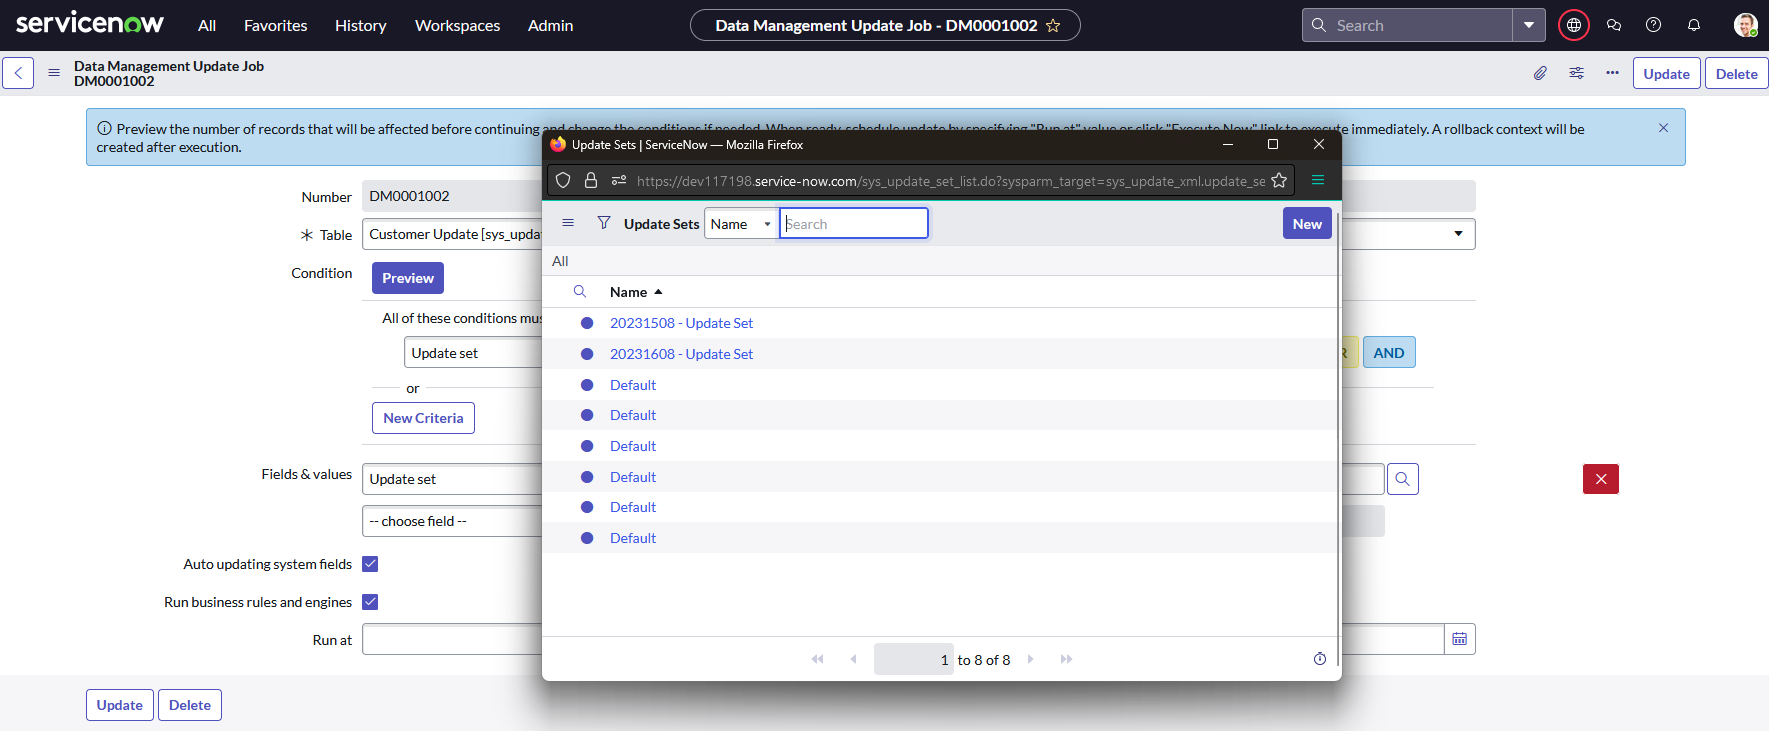Open the user profile avatar
This screenshot has height=731, width=1769.
pyautogui.click(x=1745, y=25)
